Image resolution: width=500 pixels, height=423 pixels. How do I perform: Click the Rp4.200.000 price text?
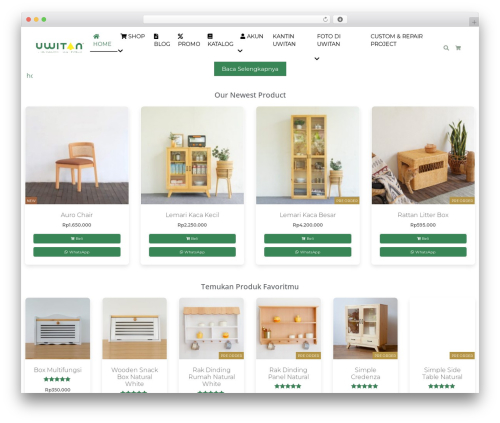pyautogui.click(x=308, y=225)
